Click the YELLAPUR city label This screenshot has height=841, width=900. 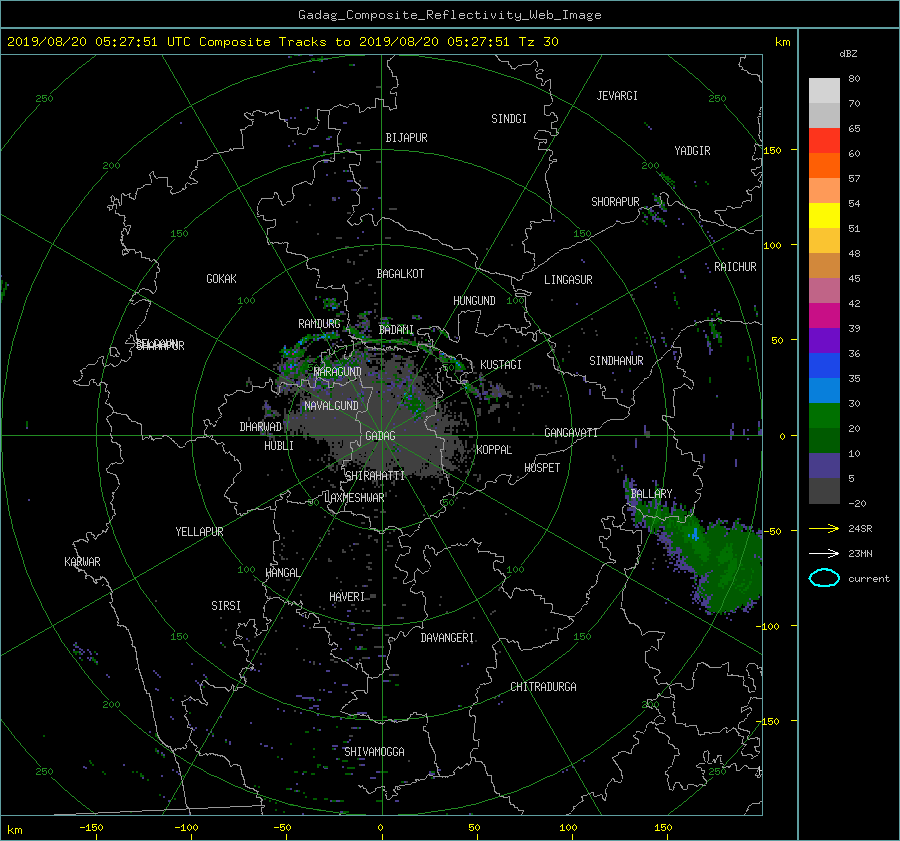coord(199,532)
